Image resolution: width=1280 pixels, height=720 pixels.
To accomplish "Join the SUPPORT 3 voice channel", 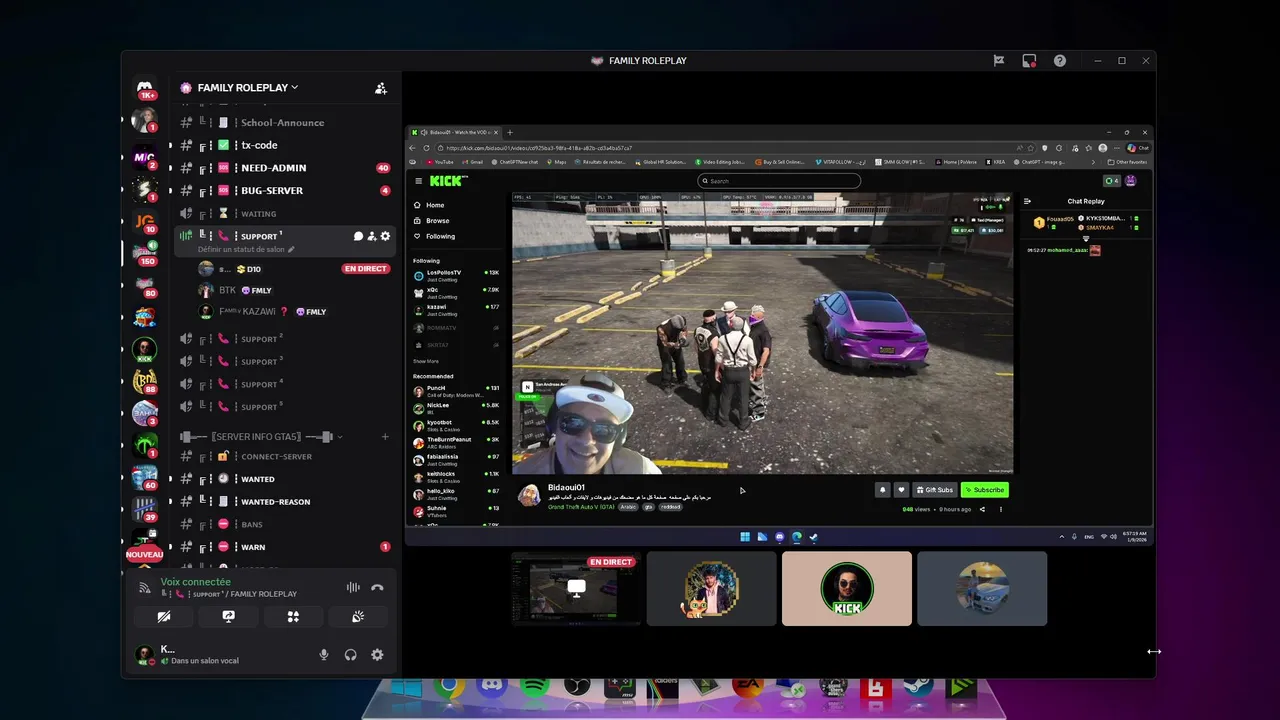I will click(284, 361).
